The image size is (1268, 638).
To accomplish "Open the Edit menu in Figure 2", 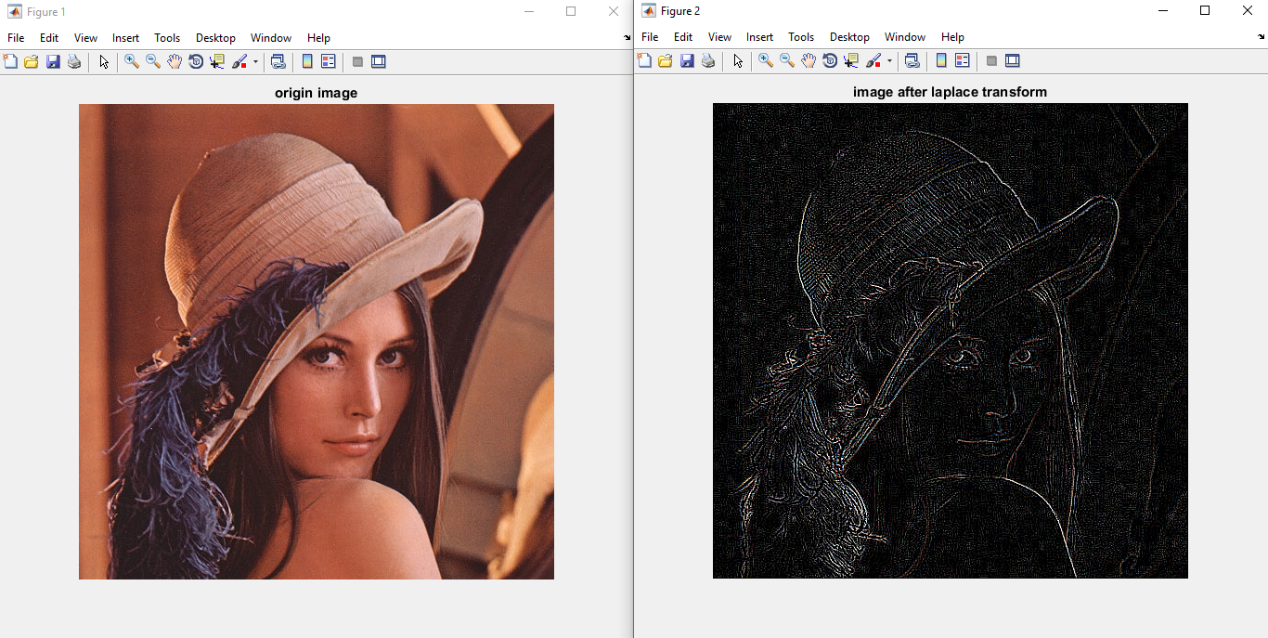I will tap(683, 37).
